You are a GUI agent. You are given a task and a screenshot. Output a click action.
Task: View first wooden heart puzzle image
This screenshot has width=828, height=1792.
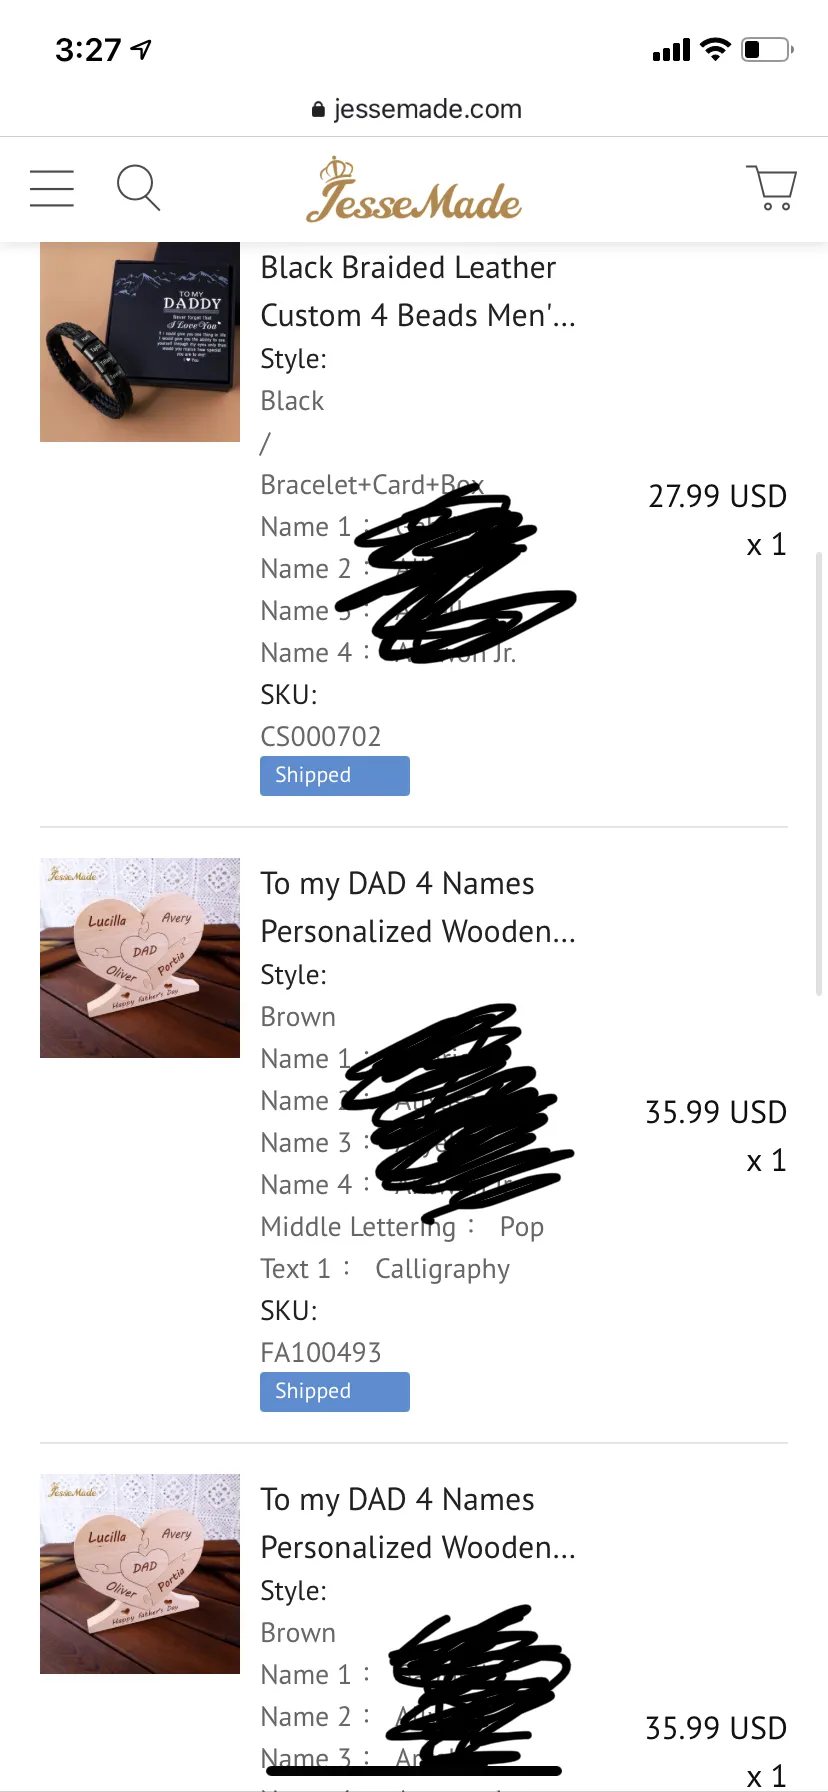140,958
